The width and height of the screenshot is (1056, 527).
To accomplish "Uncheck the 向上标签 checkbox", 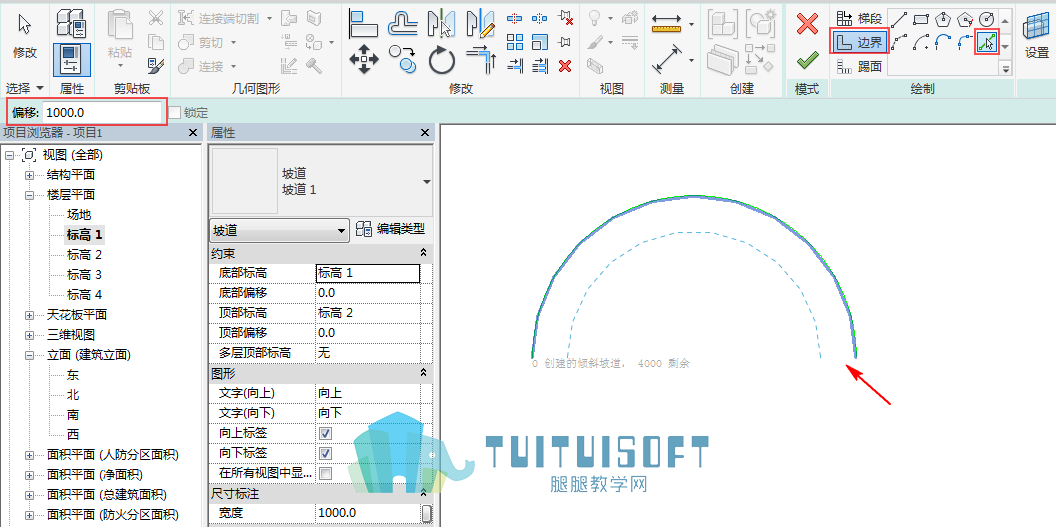I will (x=325, y=433).
